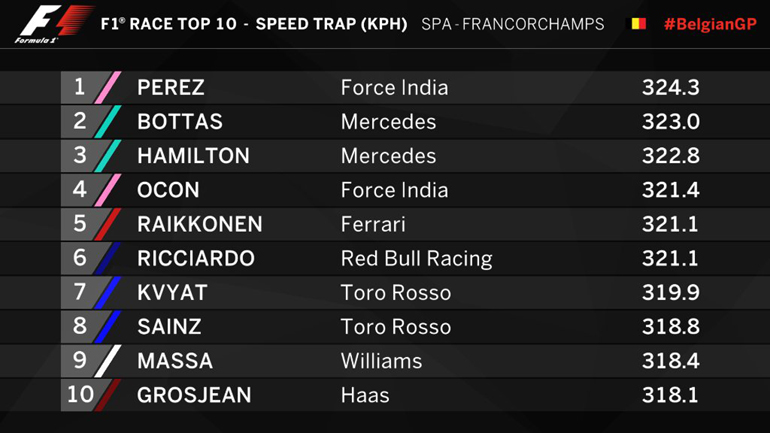Image resolution: width=770 pixels, height=433 pixels.
Task: Click the pink stripe beside Perez
Action: 110,87
